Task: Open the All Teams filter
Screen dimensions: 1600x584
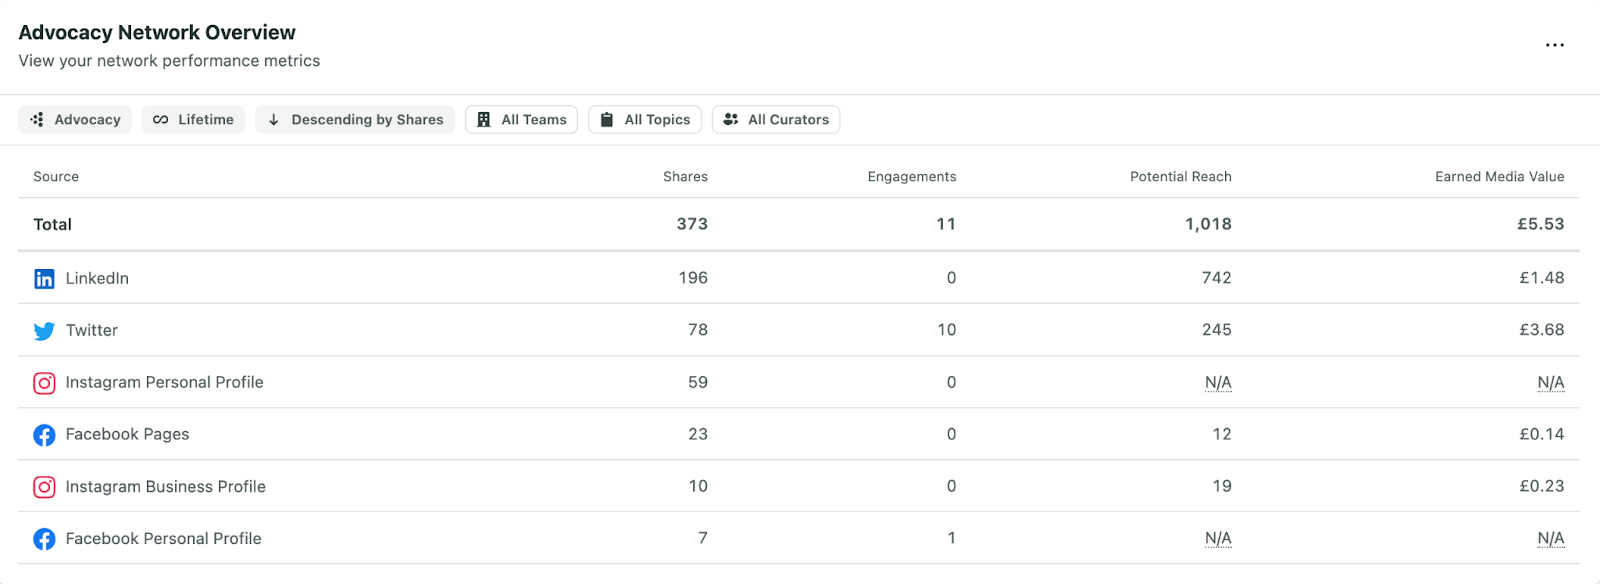Action: (x=521, y=120)
